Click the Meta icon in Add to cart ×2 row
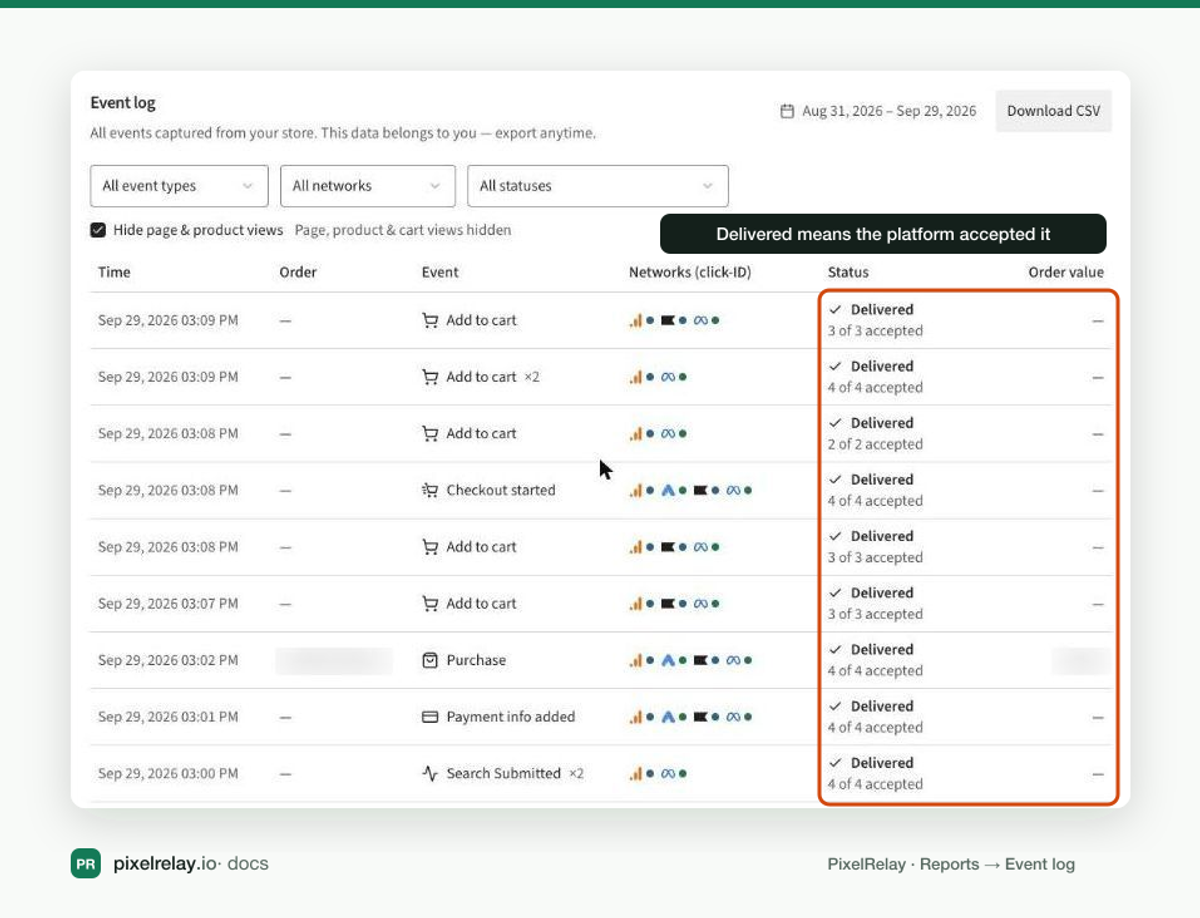1200x918 pixels. tap(669, 378)
